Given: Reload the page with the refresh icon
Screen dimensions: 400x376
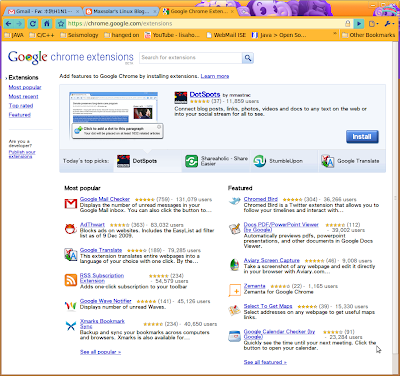Looking at the screenshot, I should [x=33, y=24].
